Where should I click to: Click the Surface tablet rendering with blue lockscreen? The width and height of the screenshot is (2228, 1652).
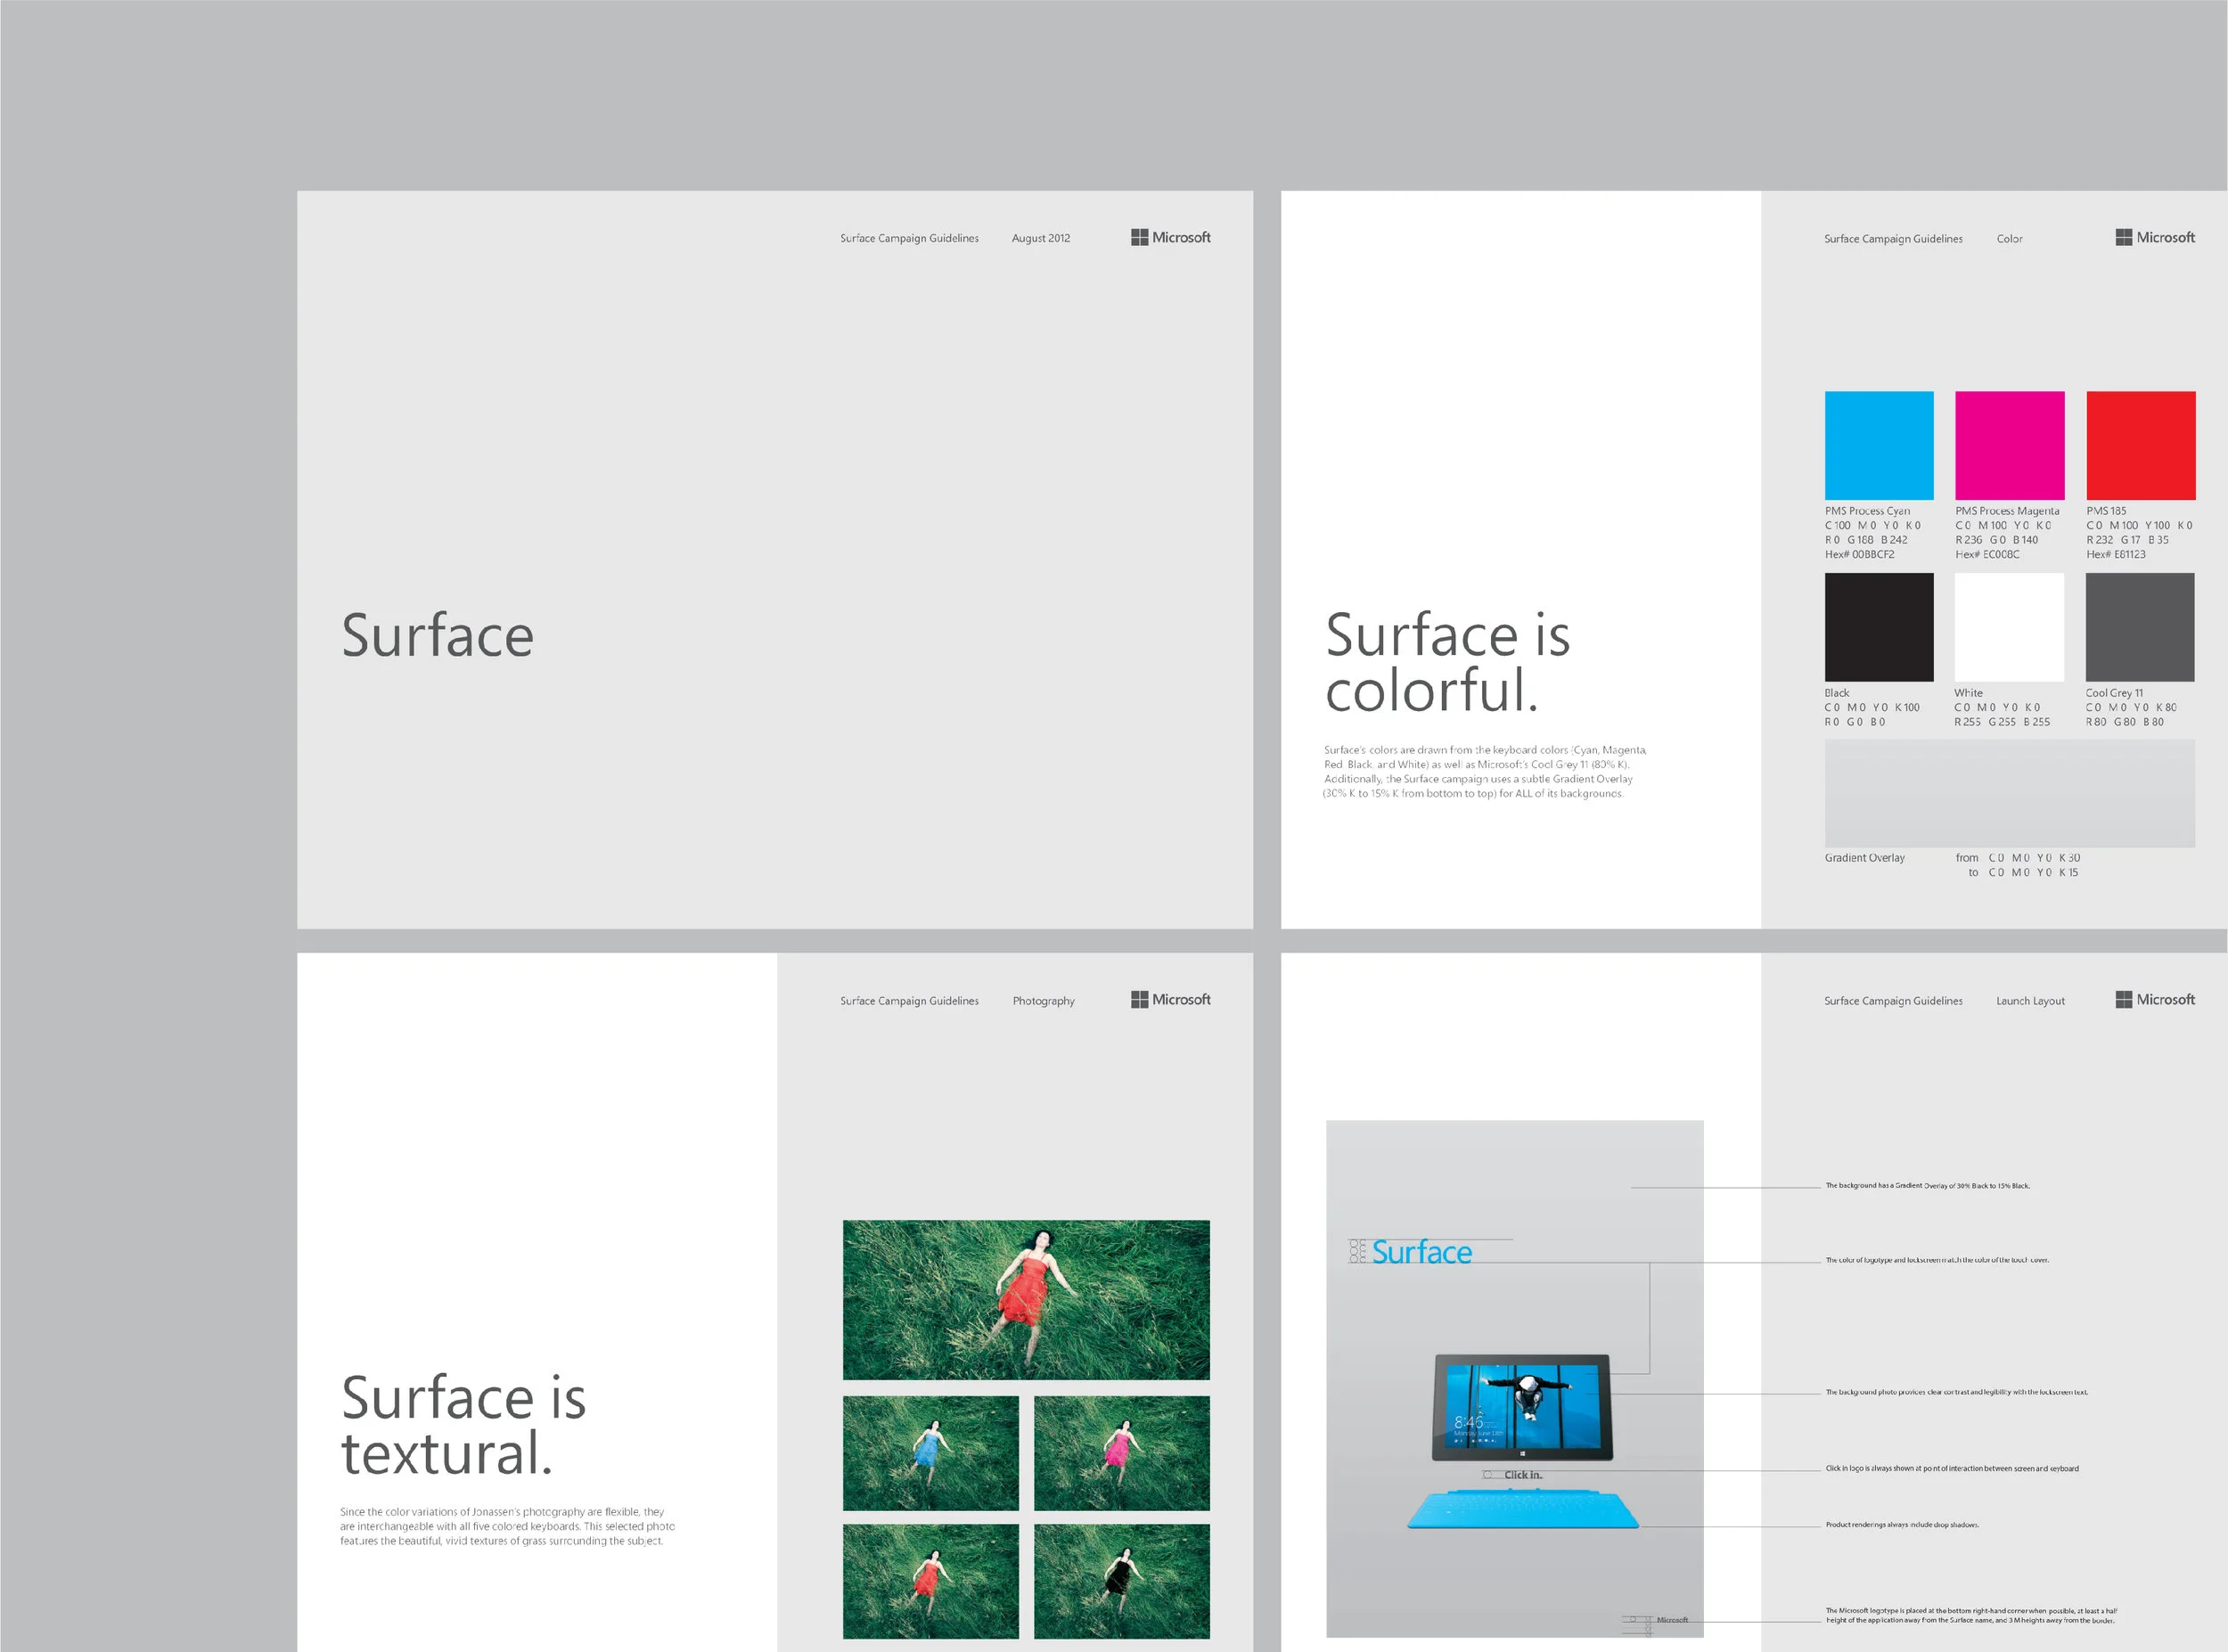coord(1522,1408)
